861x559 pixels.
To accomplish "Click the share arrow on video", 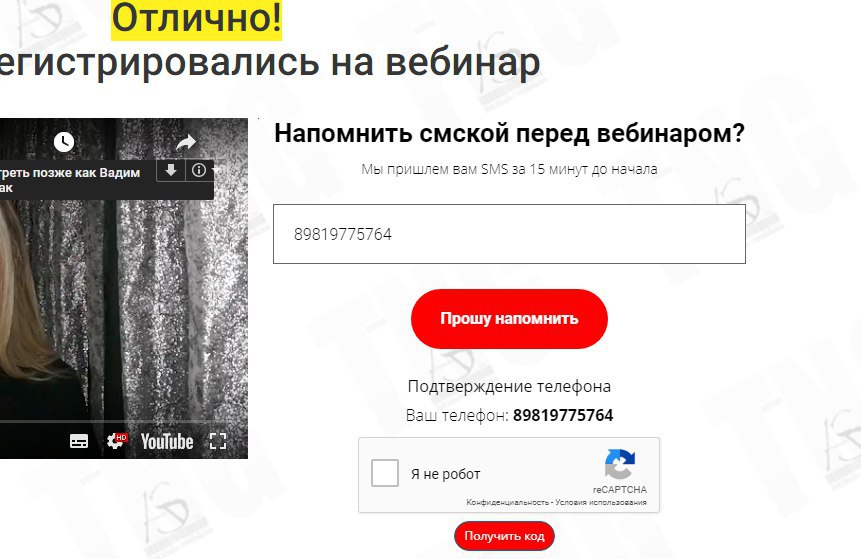I will pyautogui.click(x=186, y=142).
